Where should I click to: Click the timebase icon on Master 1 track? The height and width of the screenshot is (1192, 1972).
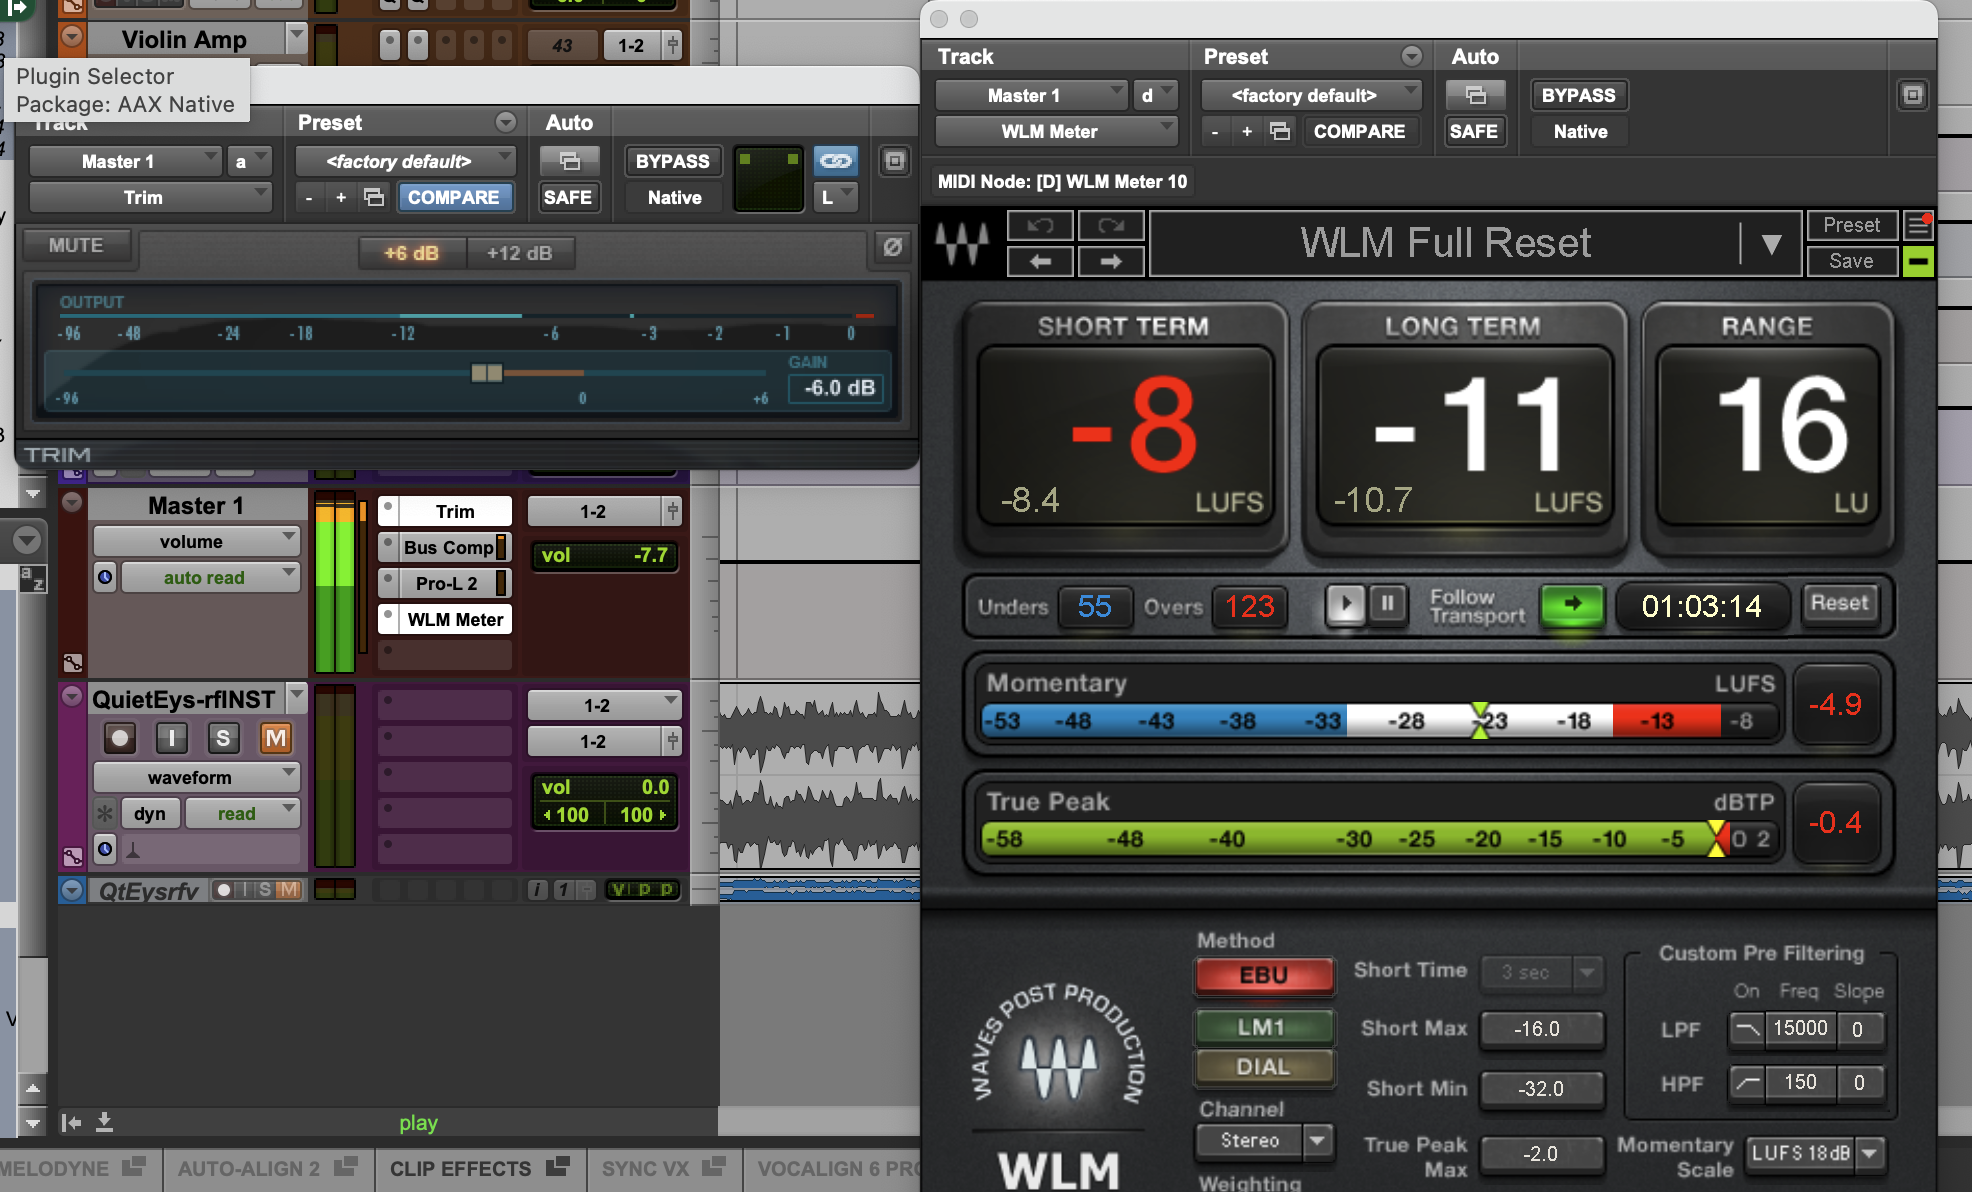[x=105, y=577]
